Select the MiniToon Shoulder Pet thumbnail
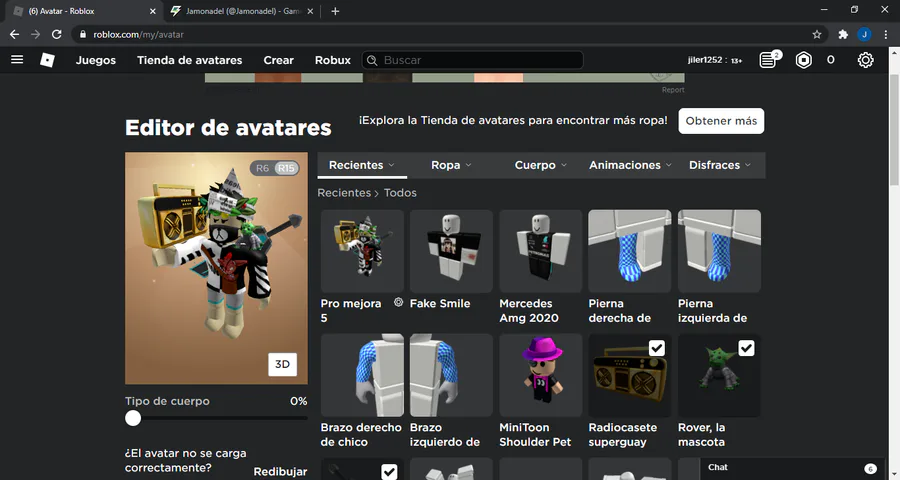Screen dimensions: 900x480 point(541,375)
